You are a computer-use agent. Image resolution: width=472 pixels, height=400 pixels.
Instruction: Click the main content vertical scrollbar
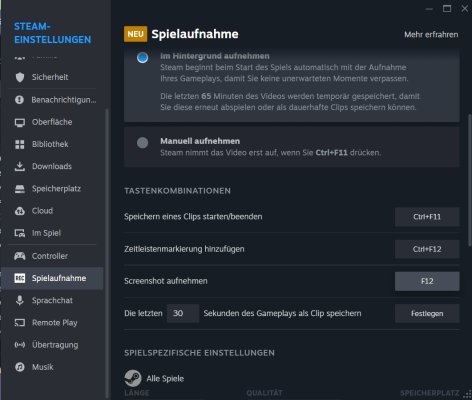pos(470,180)
